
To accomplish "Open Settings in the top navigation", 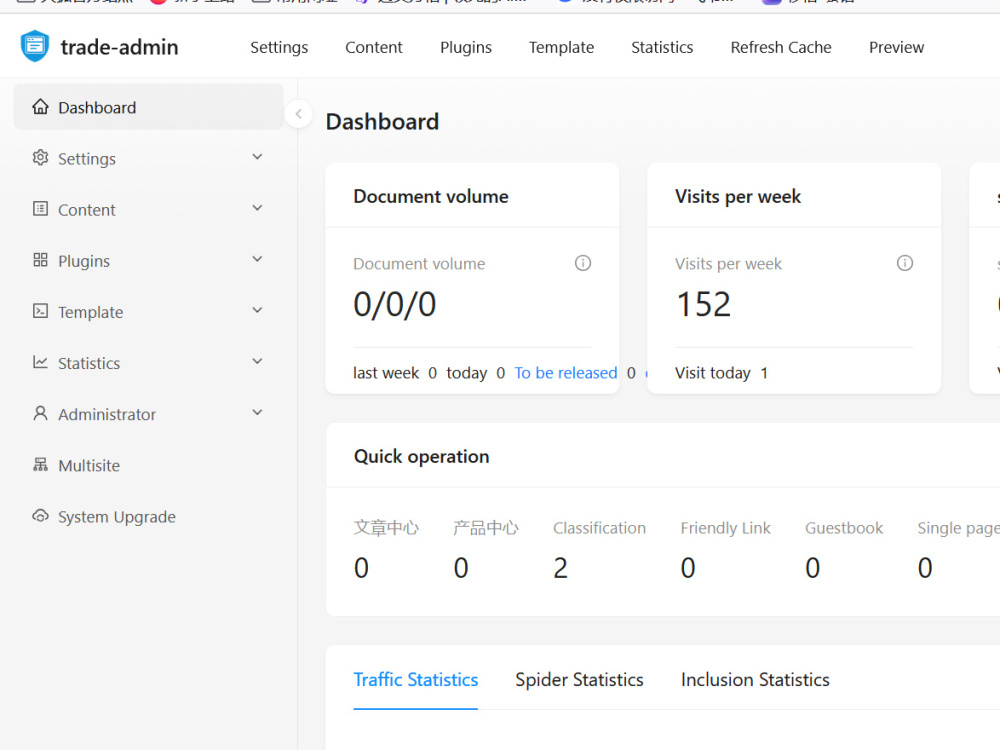I will [279, 47].
